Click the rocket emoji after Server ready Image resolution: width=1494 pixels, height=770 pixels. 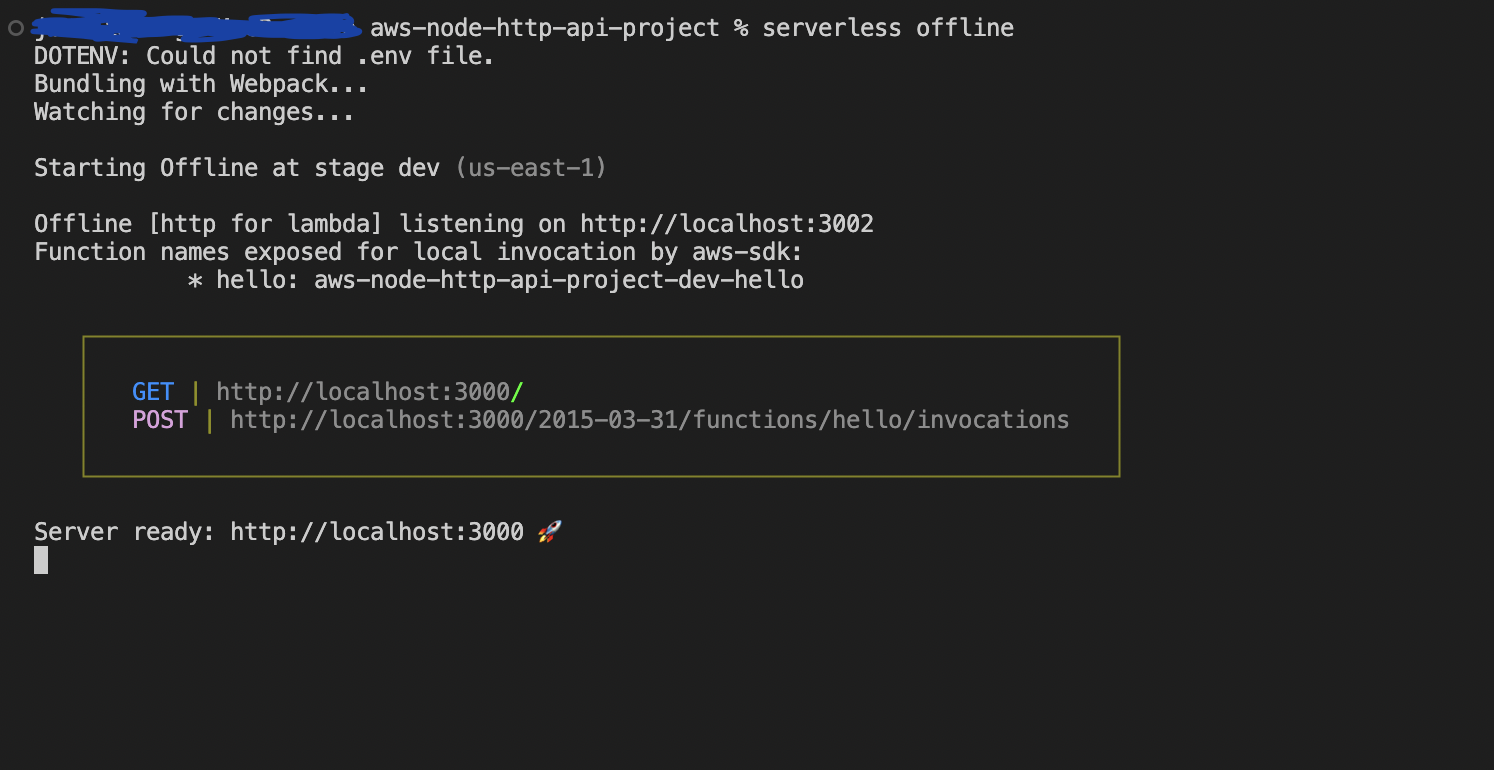tap(549, 532)
